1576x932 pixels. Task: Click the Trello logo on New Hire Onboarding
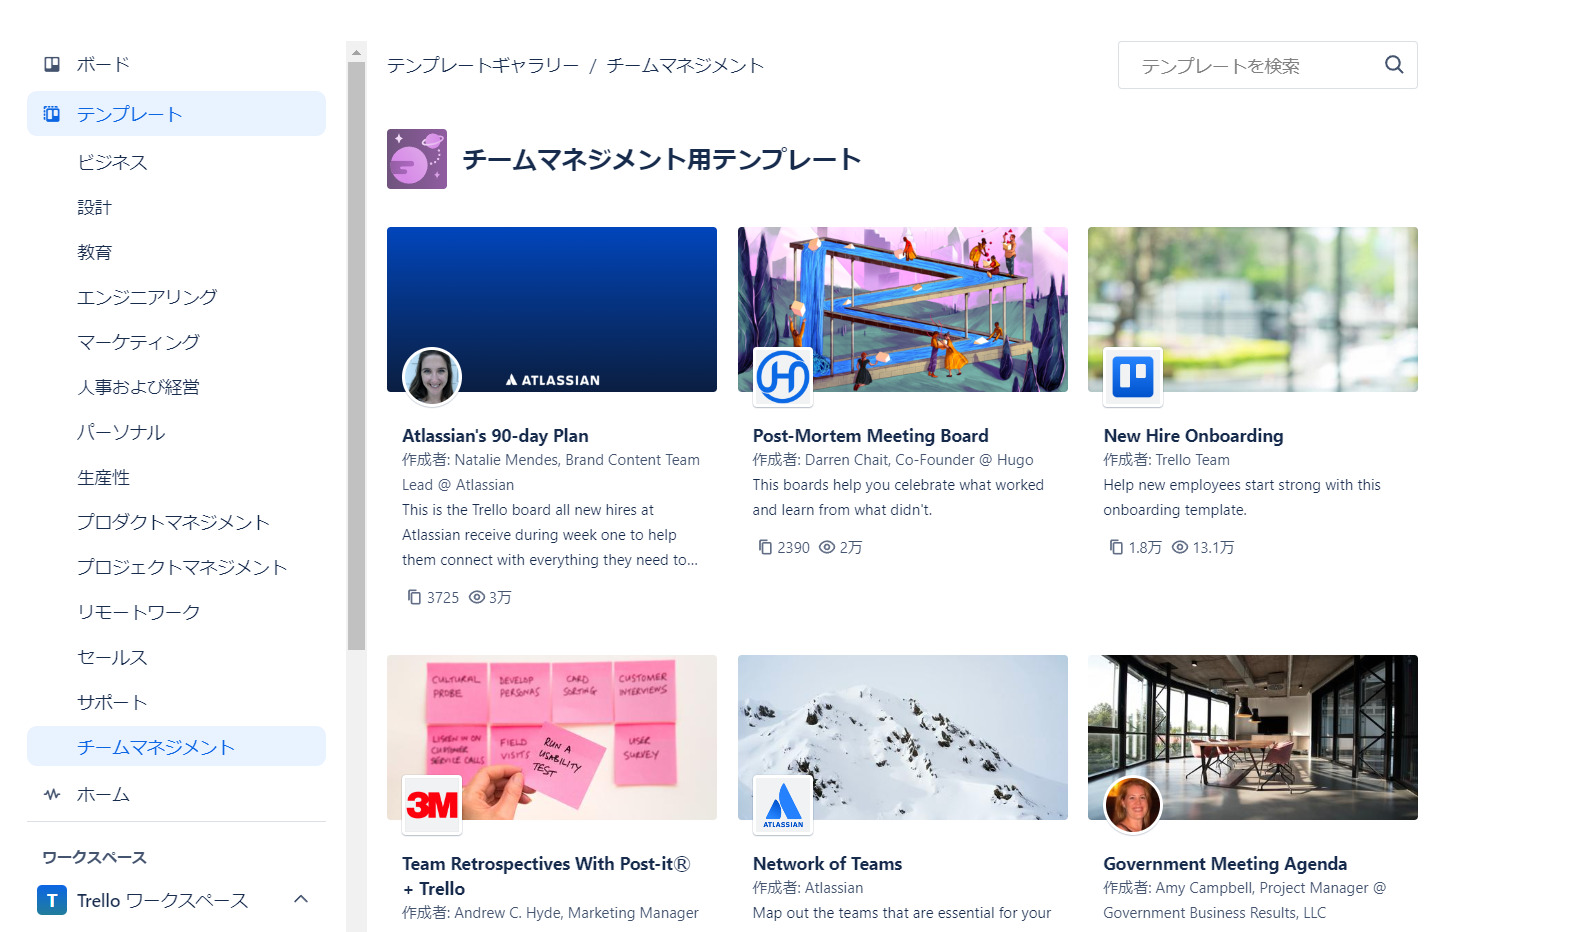(x=1133, y=377)
